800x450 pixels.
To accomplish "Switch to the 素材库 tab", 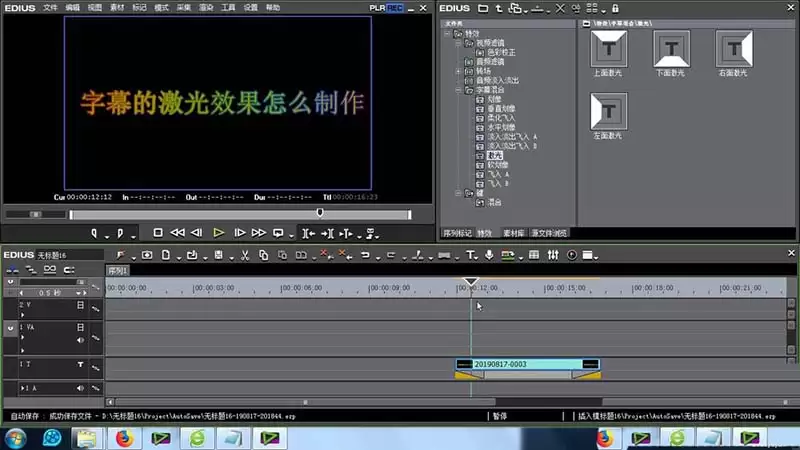I will 513,233.
